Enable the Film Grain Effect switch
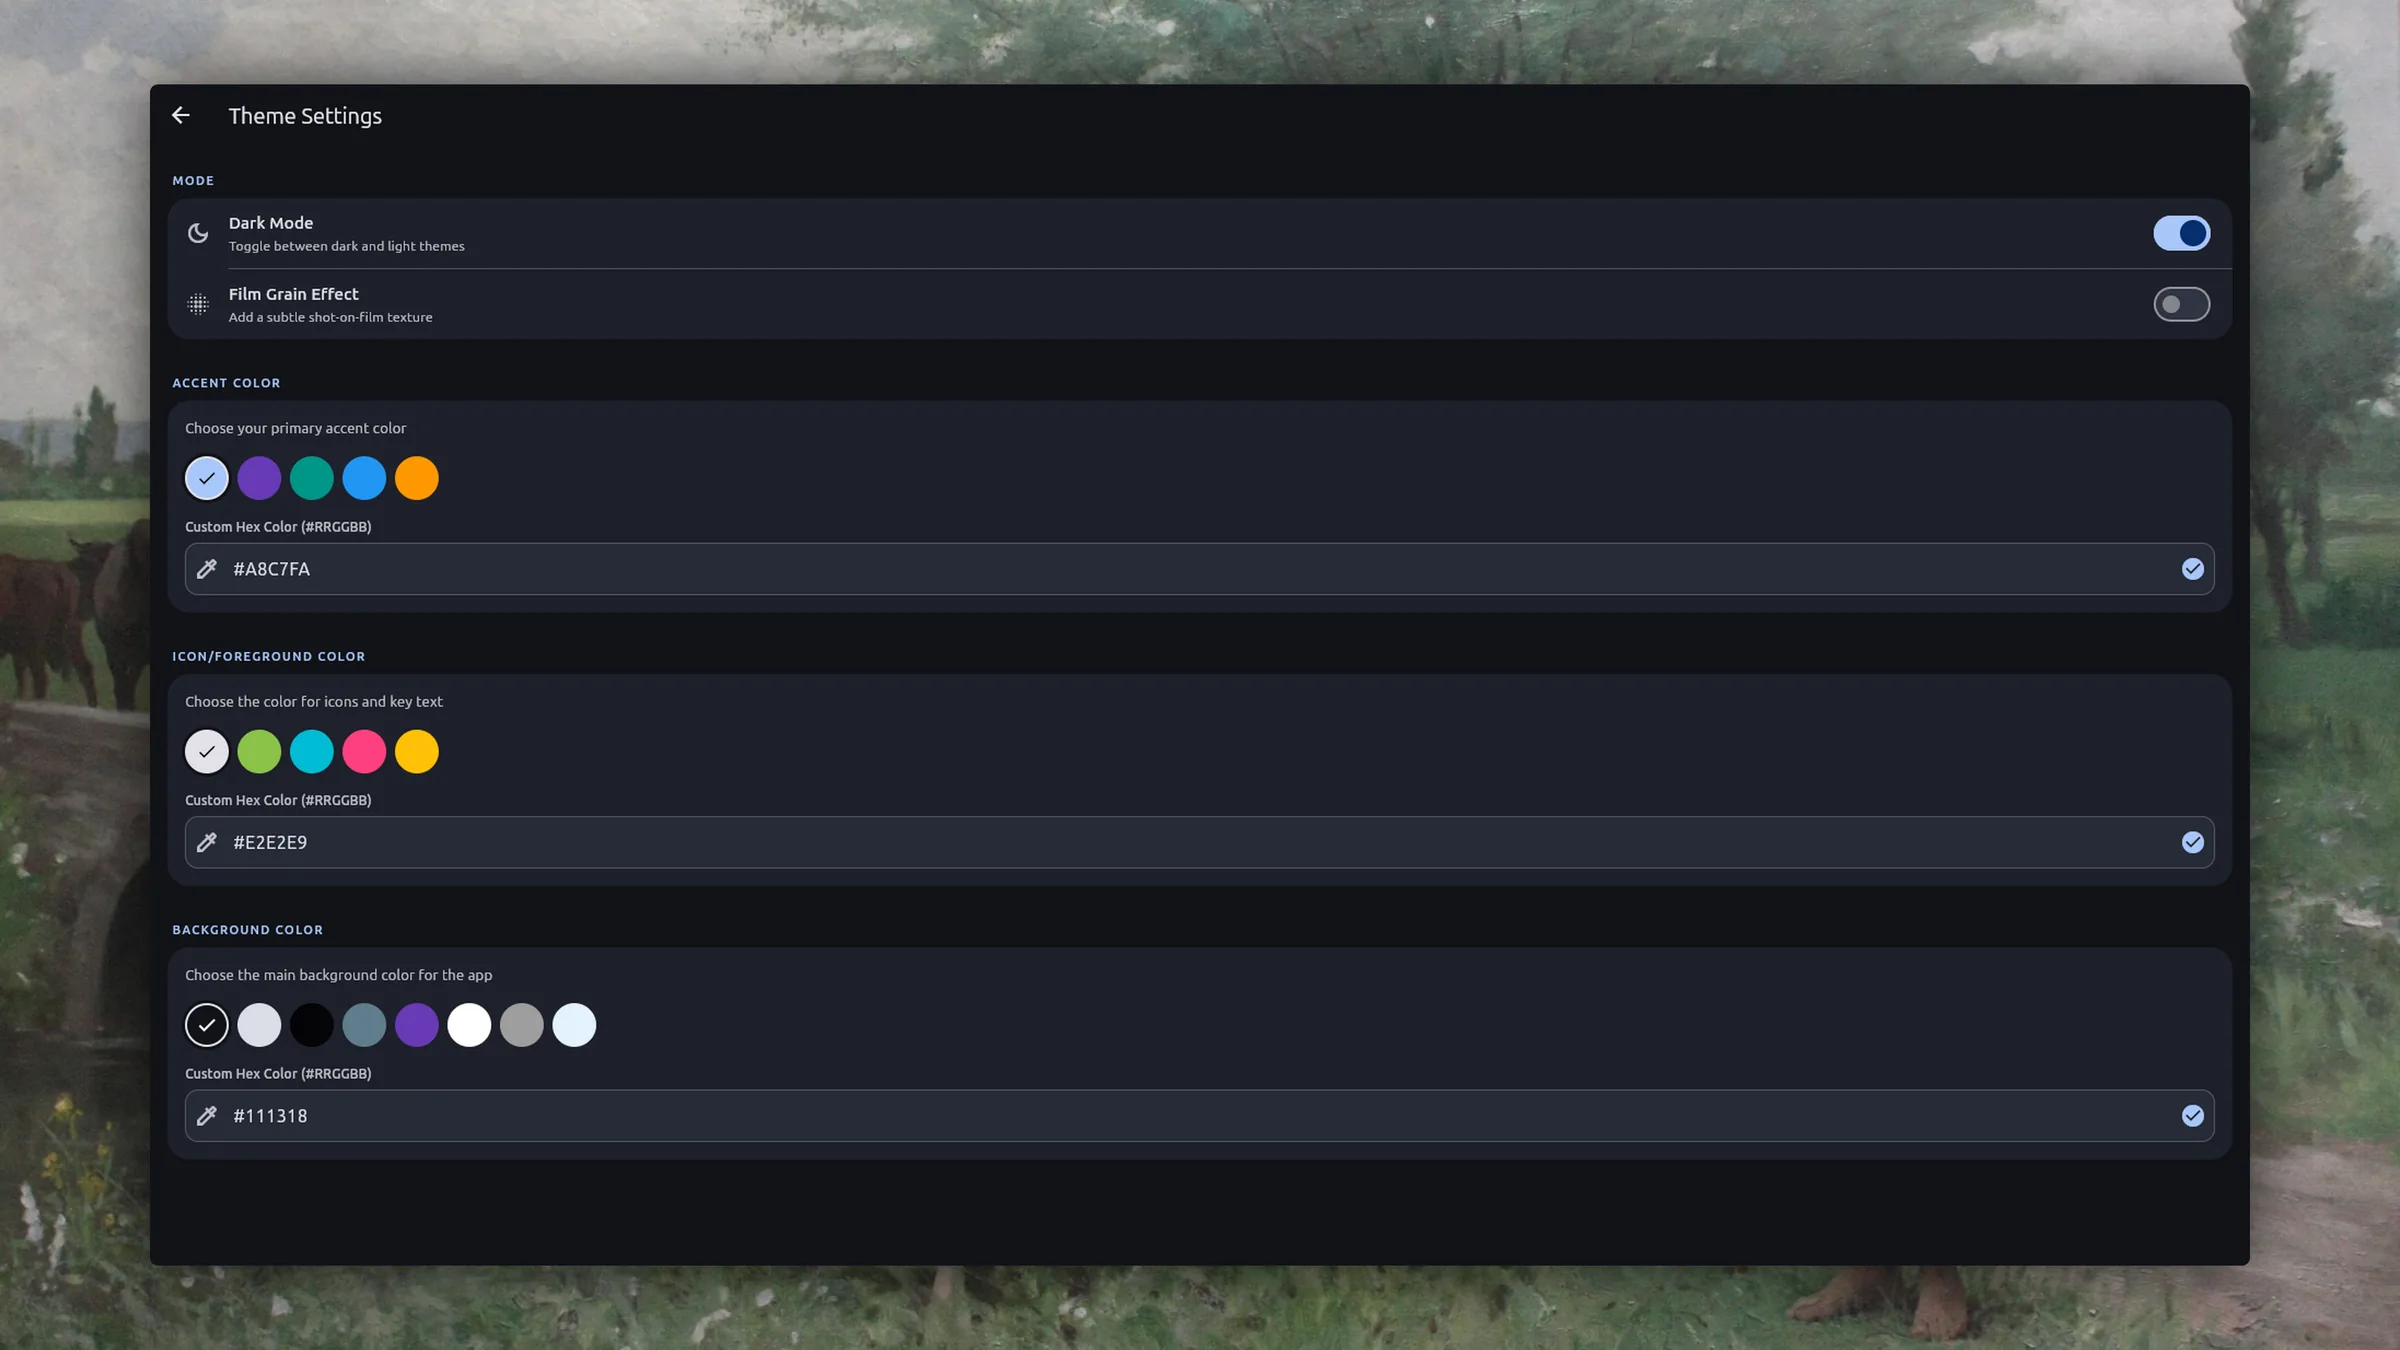The width and height of the screenshot is (2400, 1350). coord(2181,304)
